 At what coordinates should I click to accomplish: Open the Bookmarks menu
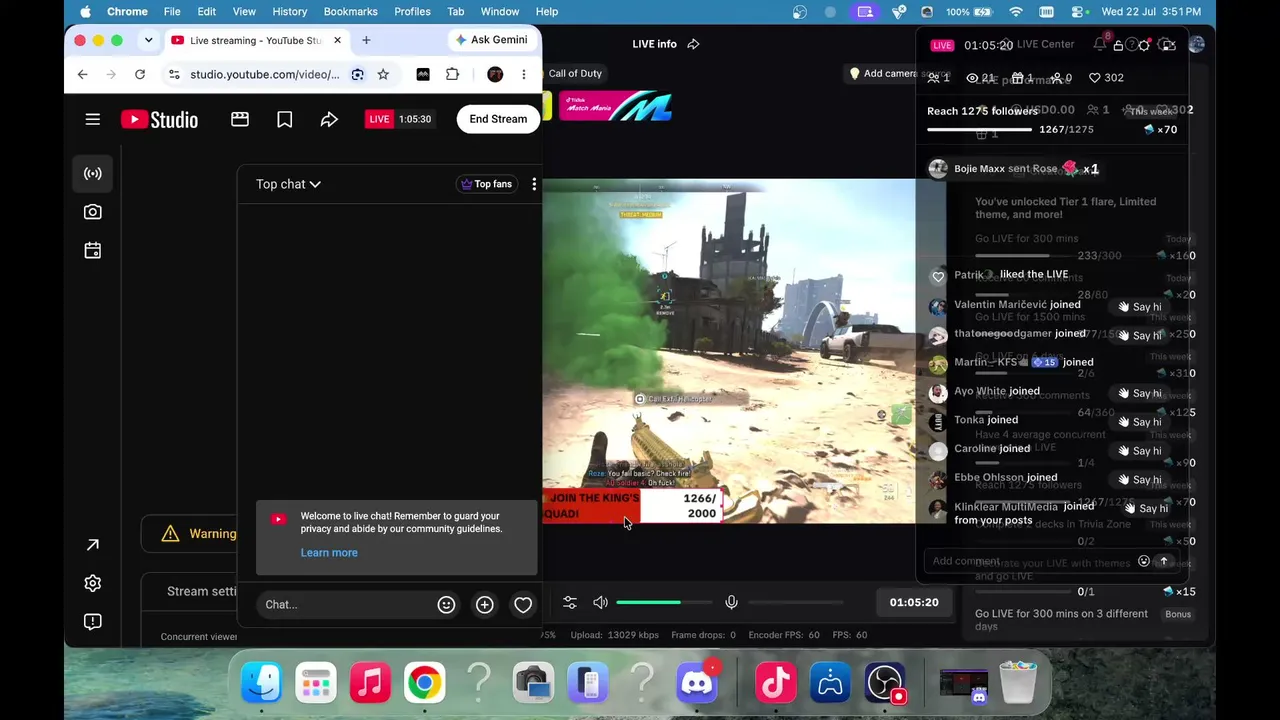tap(351, 12)
